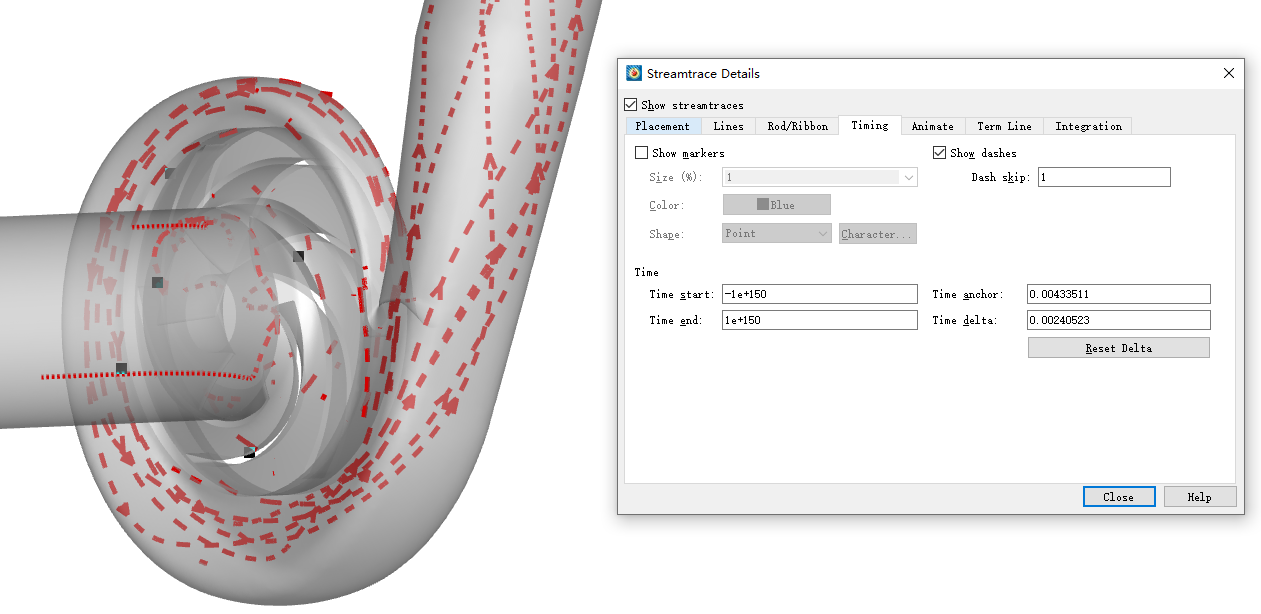Go to the Animate tab
This screenshot has width=1261, height=614.
(932, 126)
